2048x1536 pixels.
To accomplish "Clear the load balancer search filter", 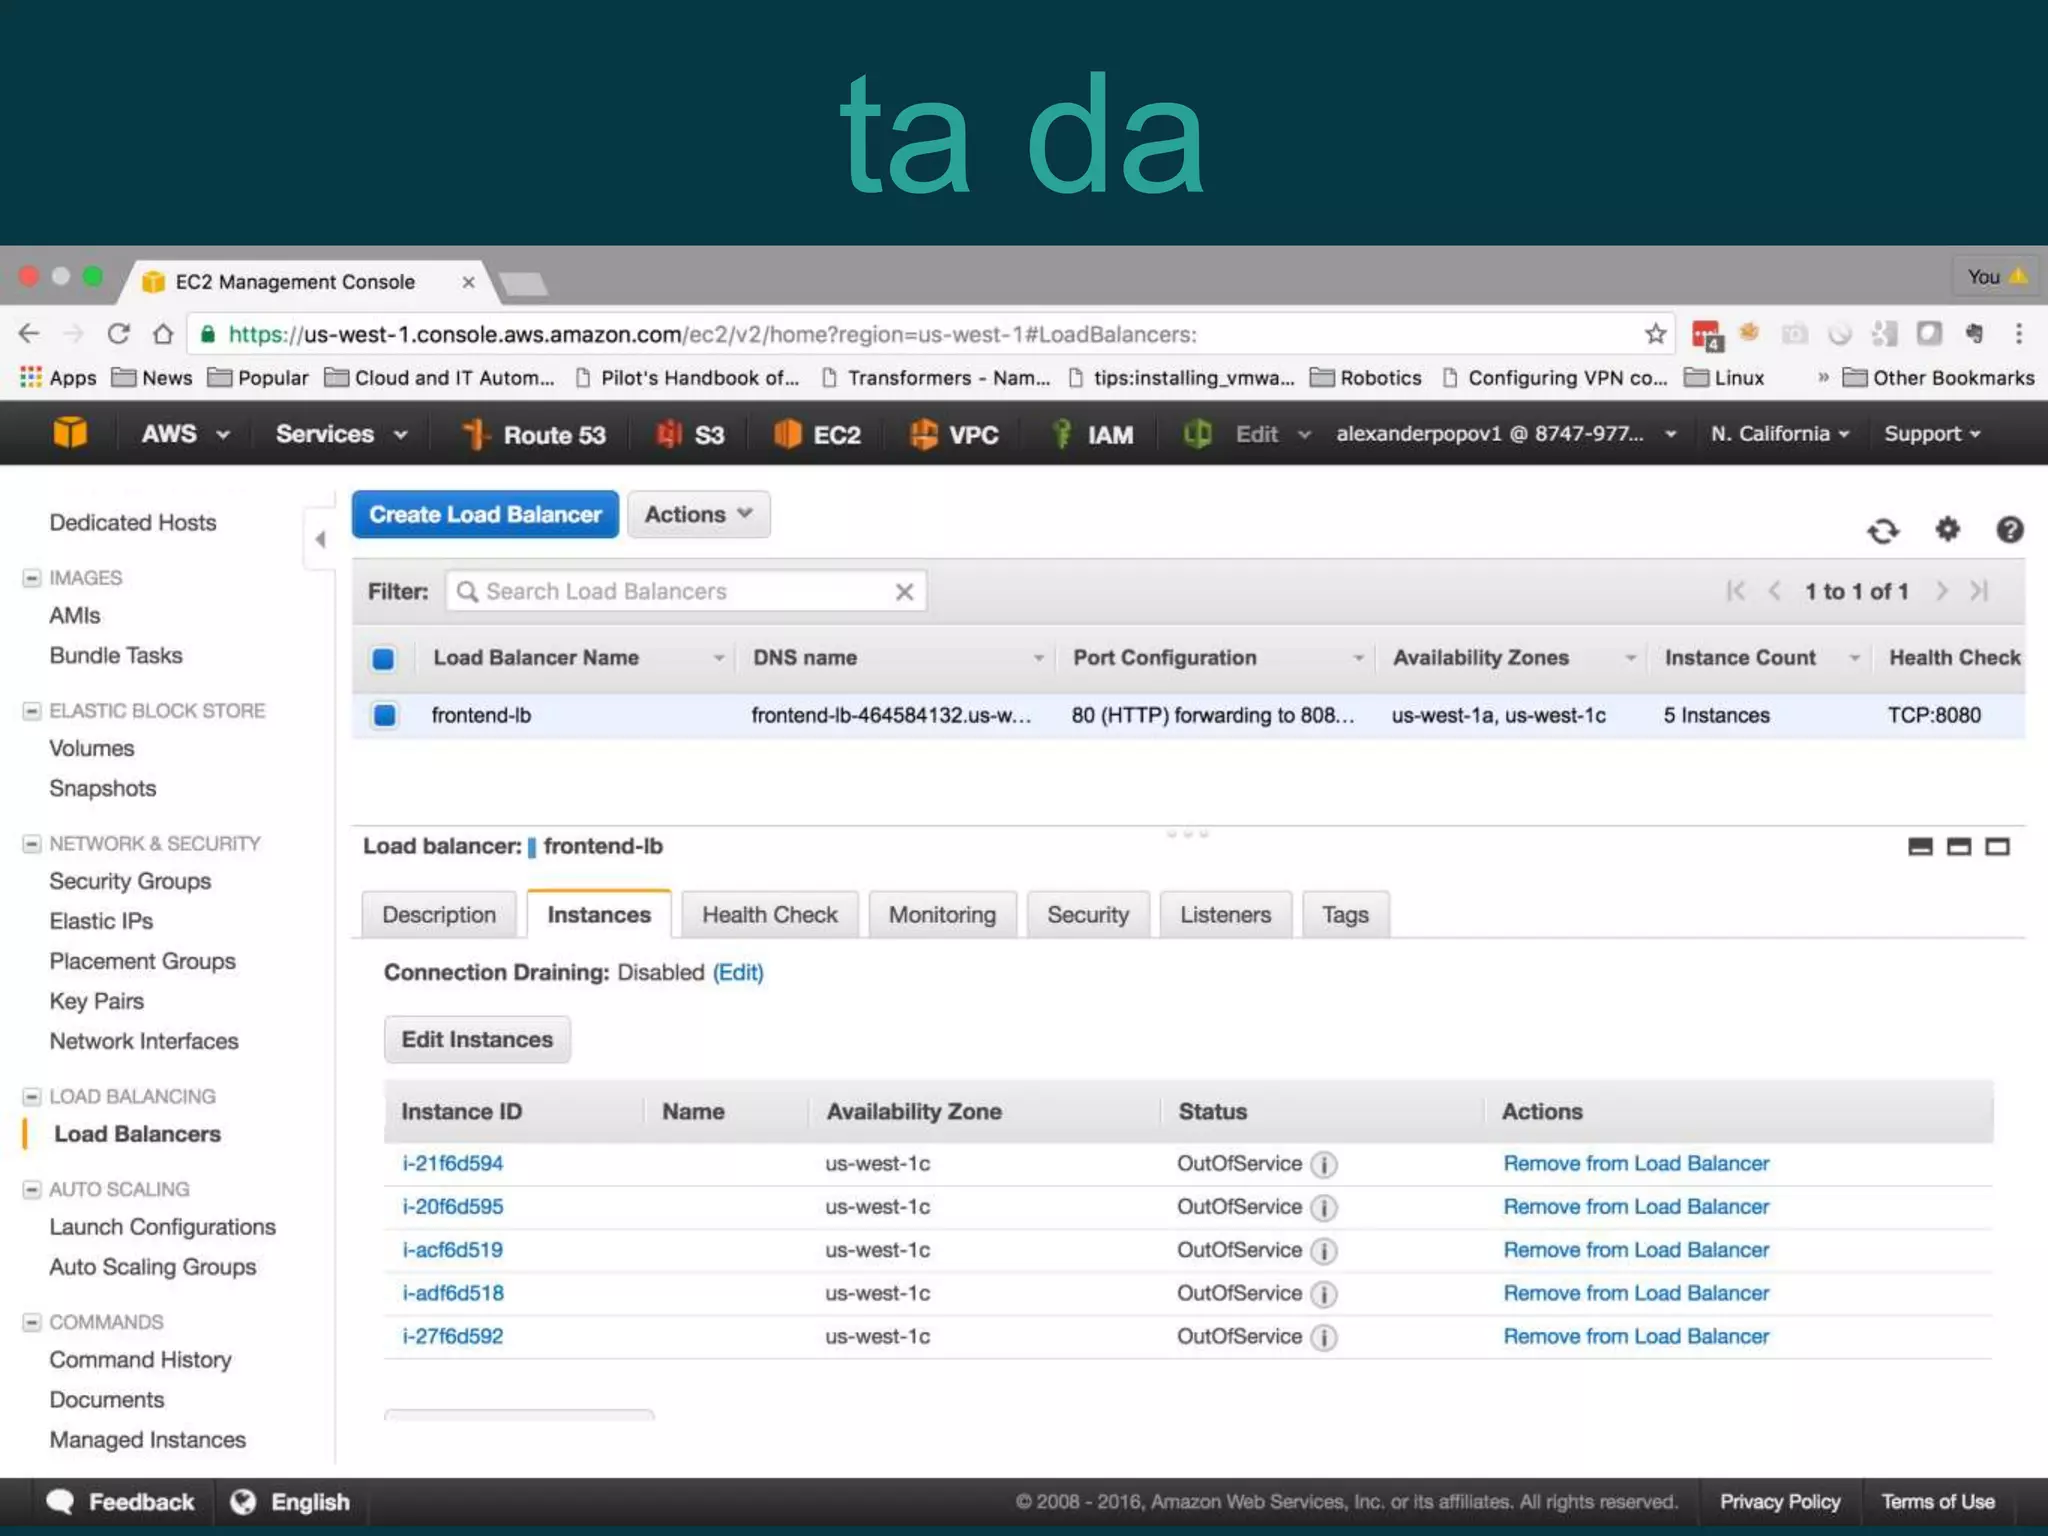I will tap(904, 592).
